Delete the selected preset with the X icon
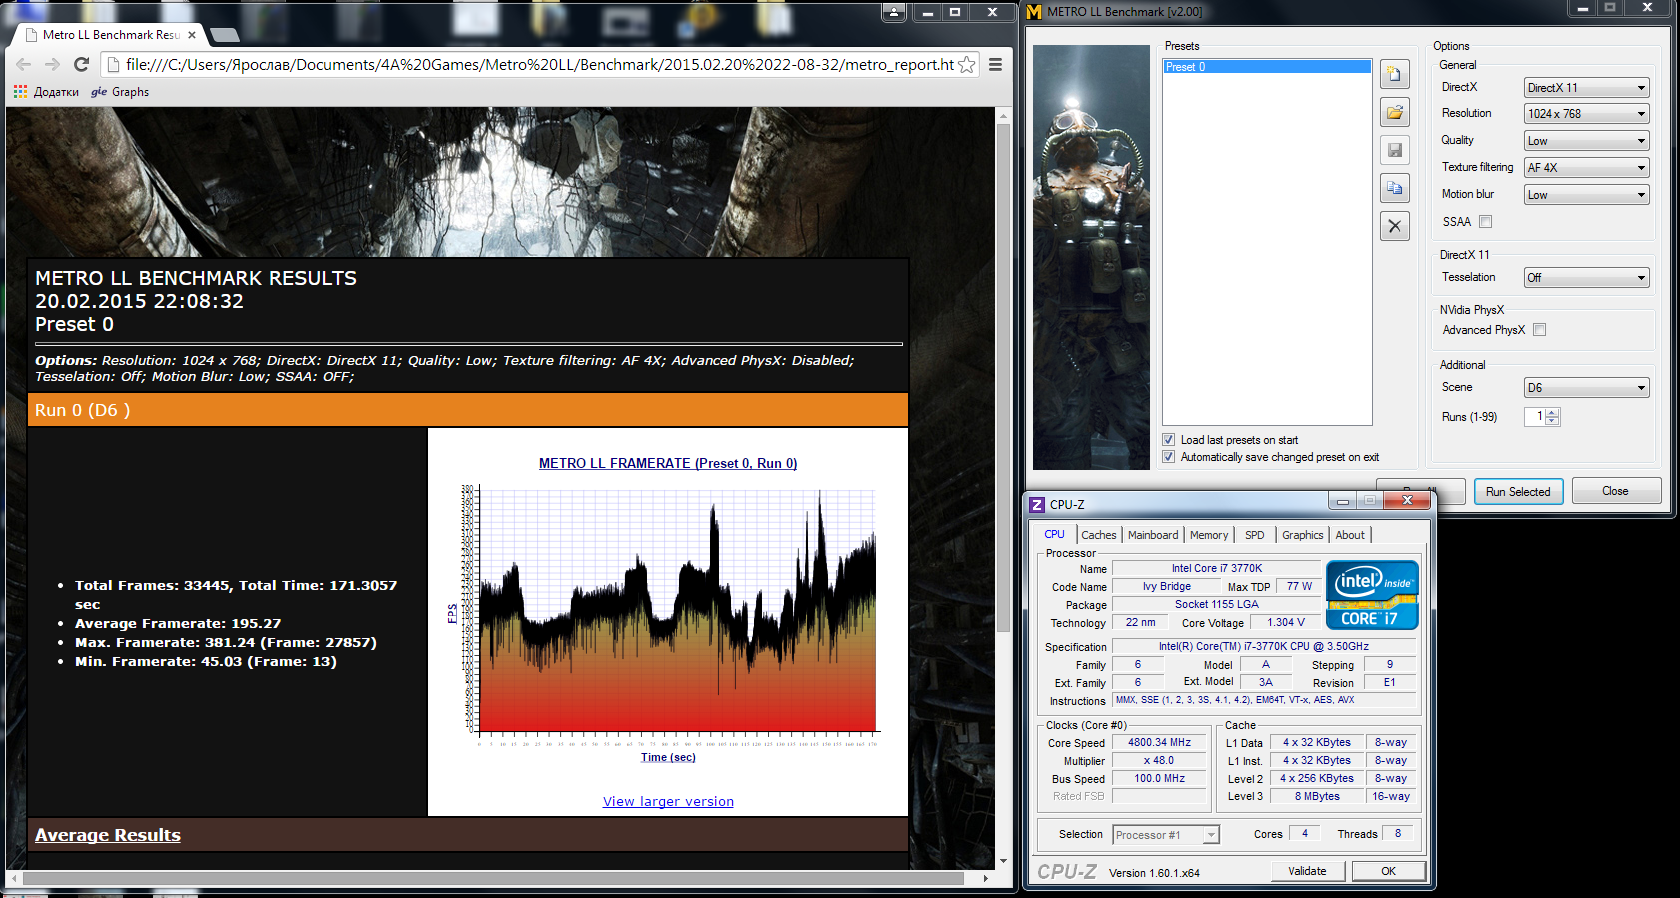1680x898 pixels. click(1395, 226)
